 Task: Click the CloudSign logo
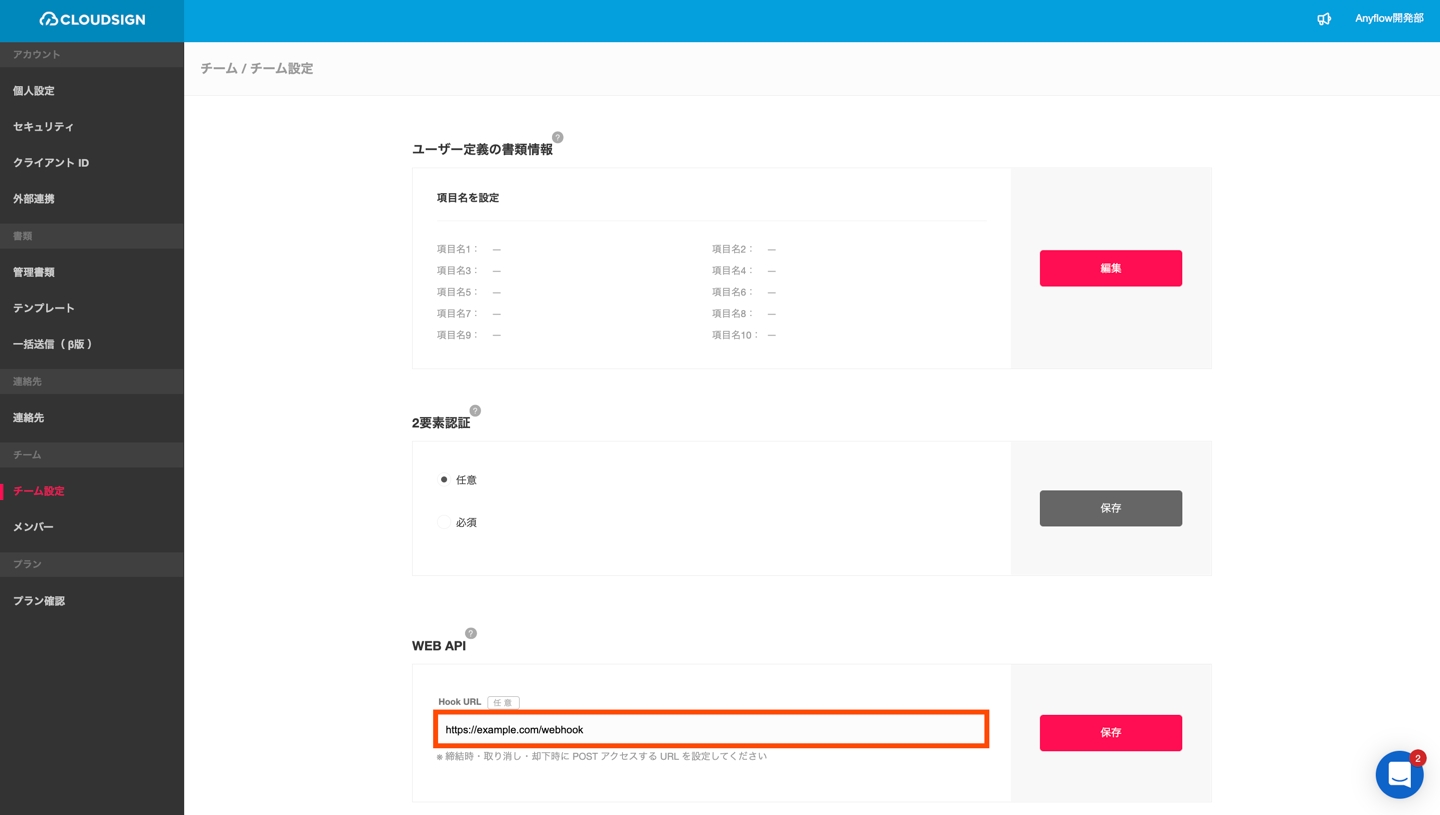tap(92, 19)
